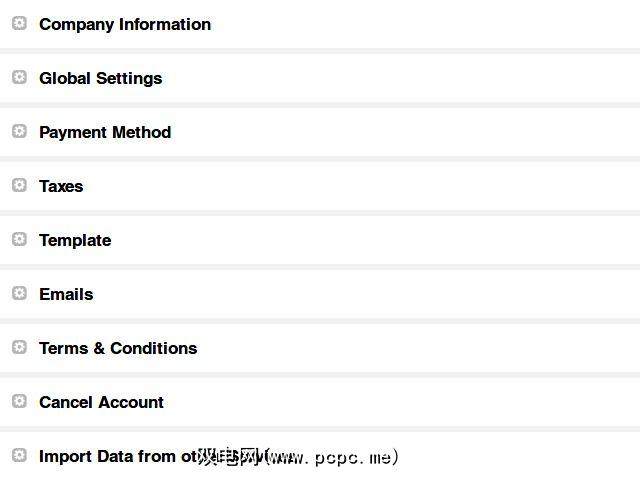Expand the Global Settings section
The height and width of the screenshot is (480, 640).
coord(100,78)
